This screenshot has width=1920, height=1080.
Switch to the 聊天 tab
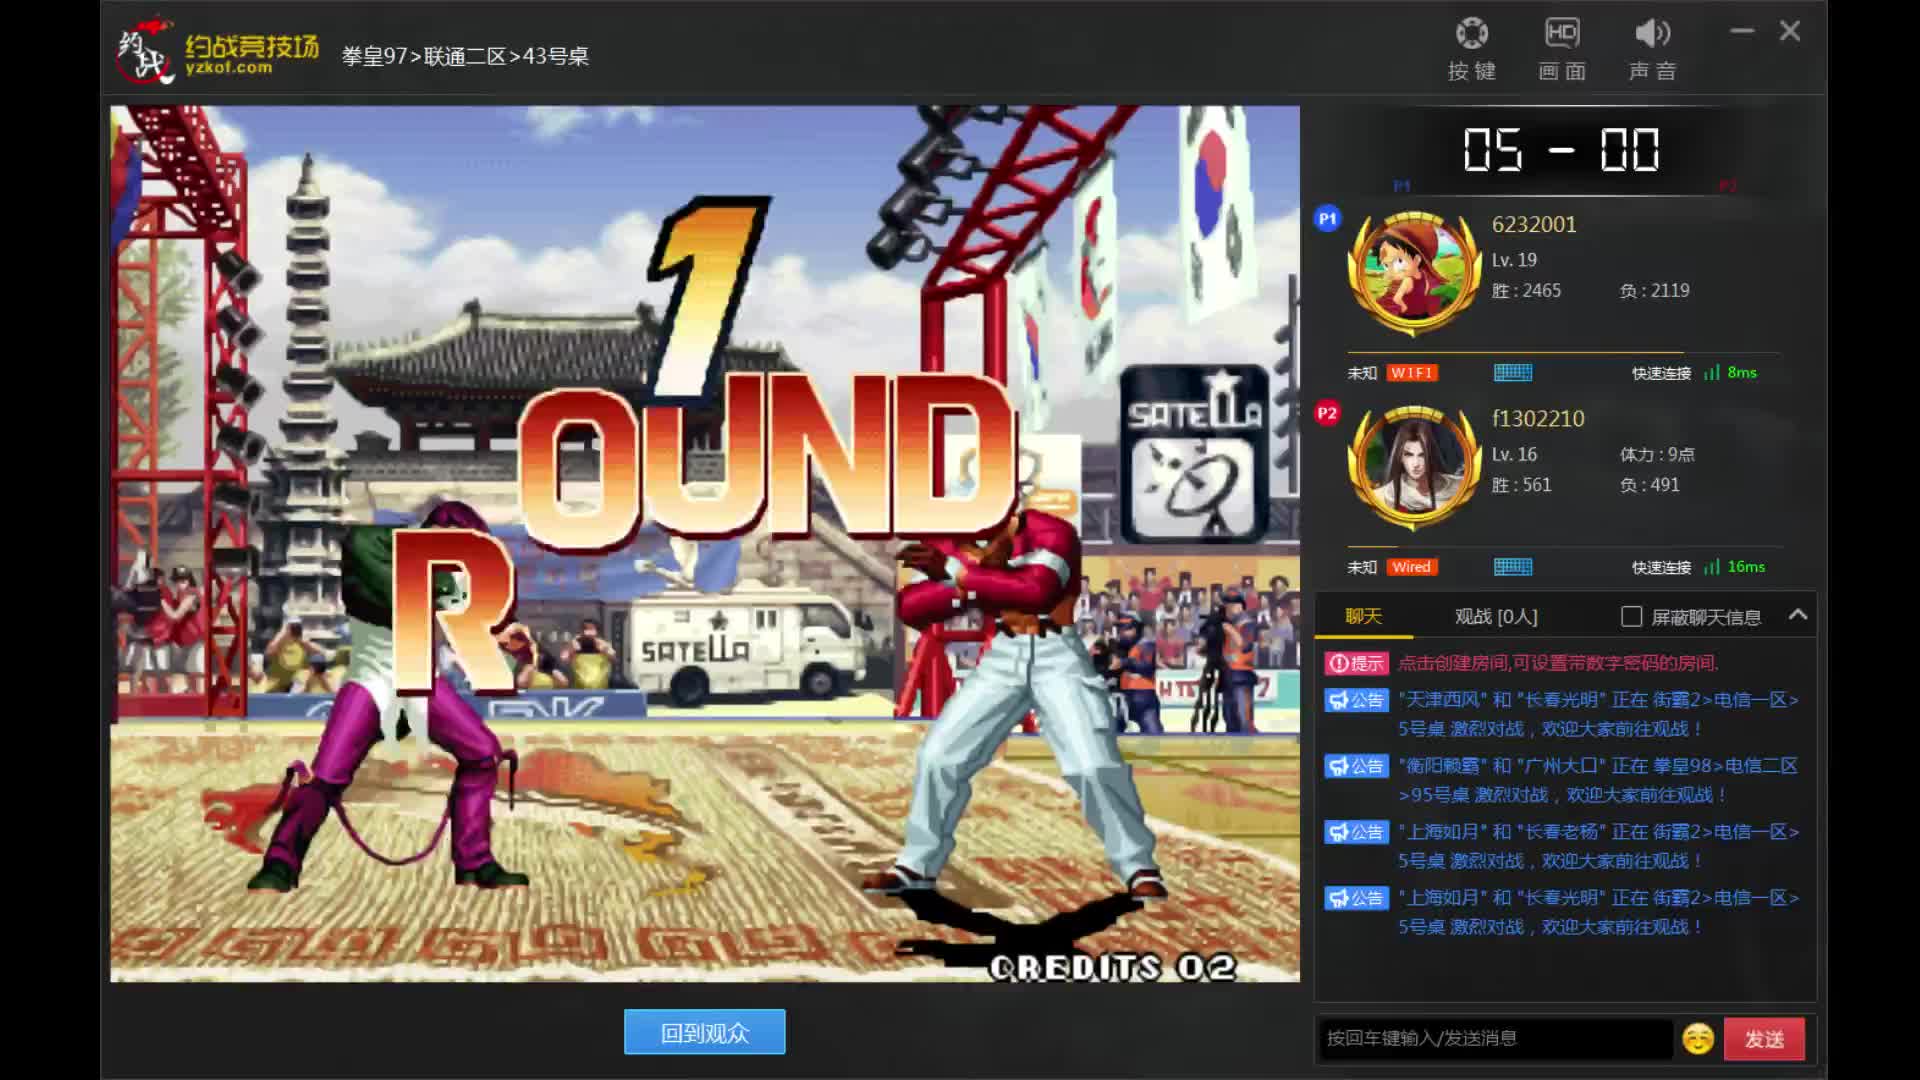tap(1363, 616)
